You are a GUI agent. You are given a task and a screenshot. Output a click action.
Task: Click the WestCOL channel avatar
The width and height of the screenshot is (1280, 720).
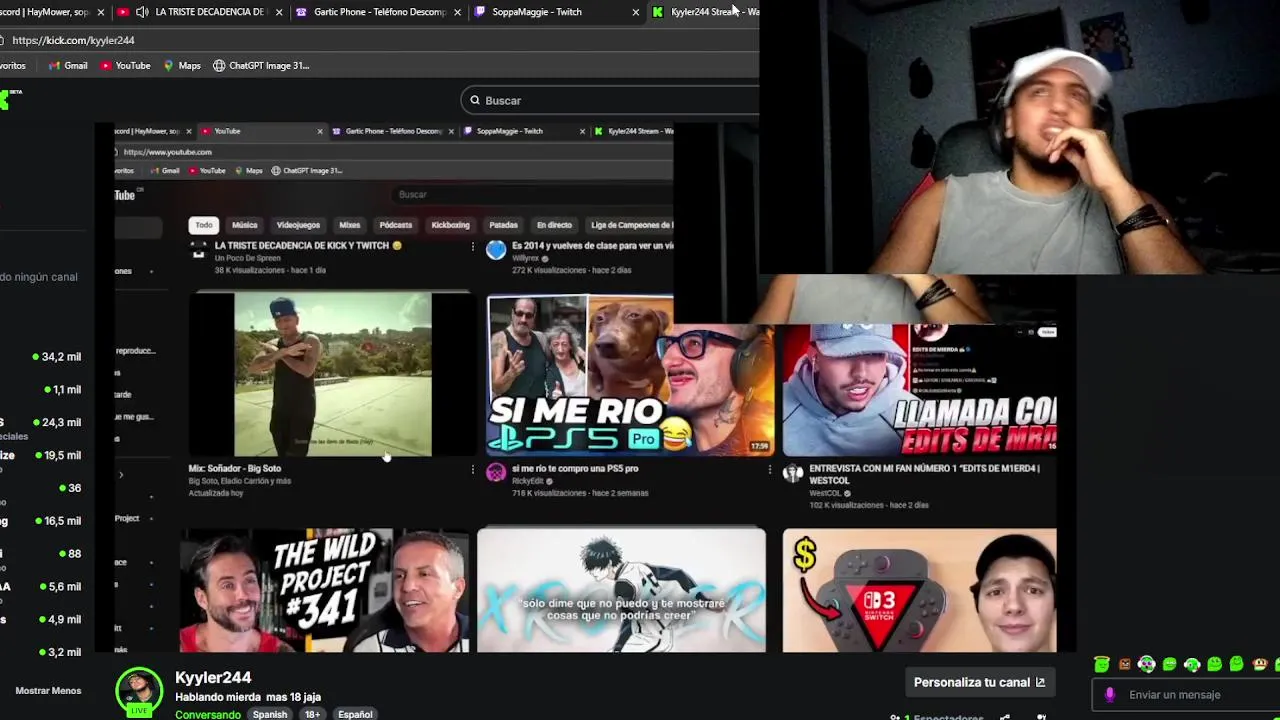[793, 473]
